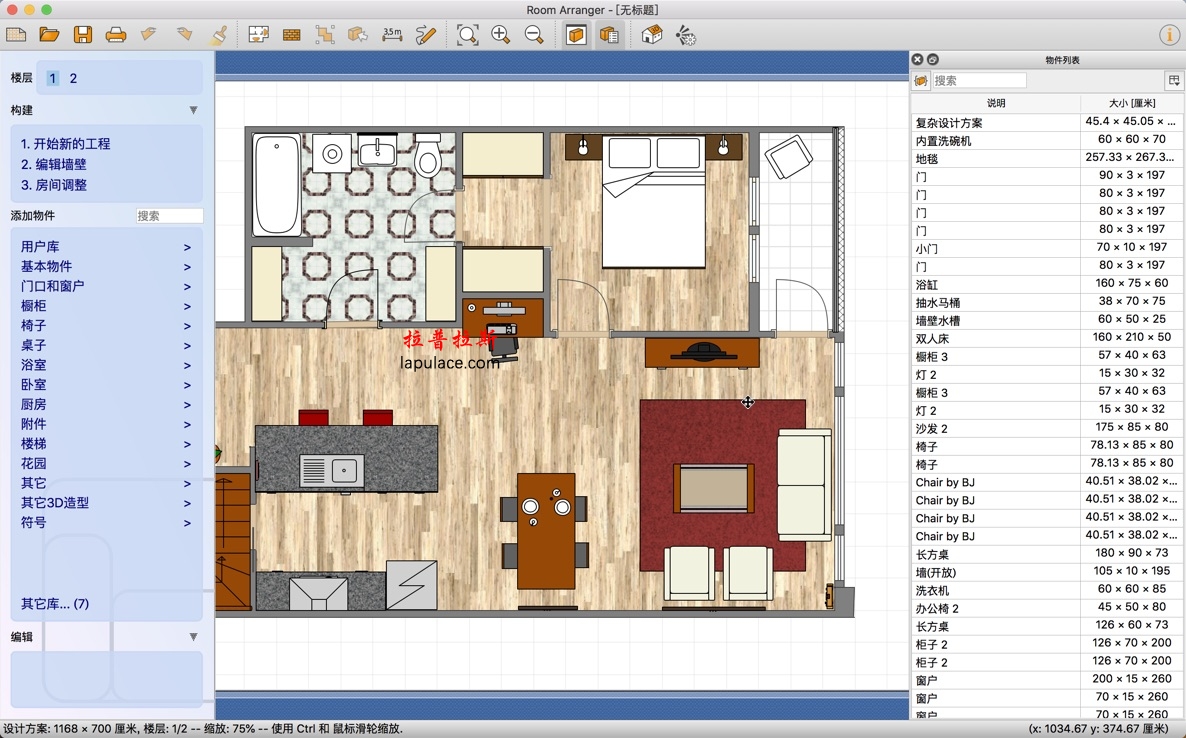This screenshot has width=1186, height=738.
Task: Expand 花园 category arrow
Action: coord(187,464)
